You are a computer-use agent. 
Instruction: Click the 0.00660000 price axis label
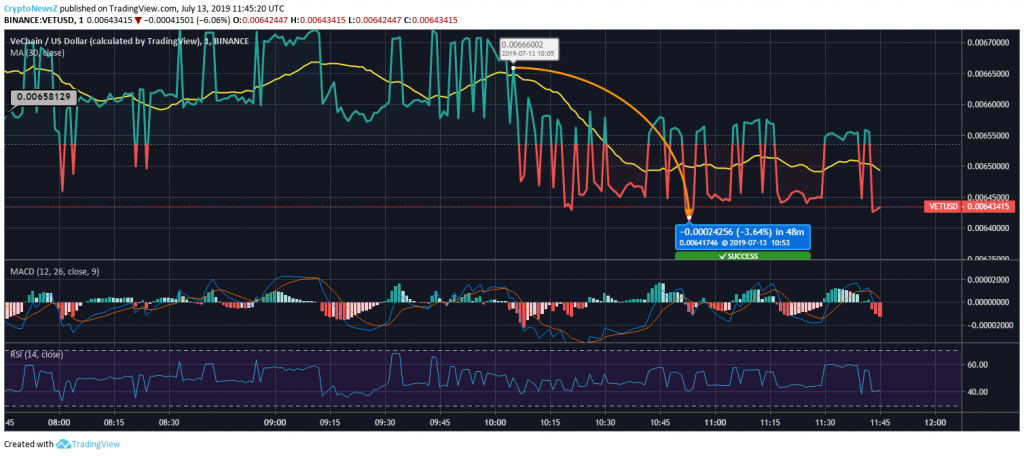(x=987, y=105)
